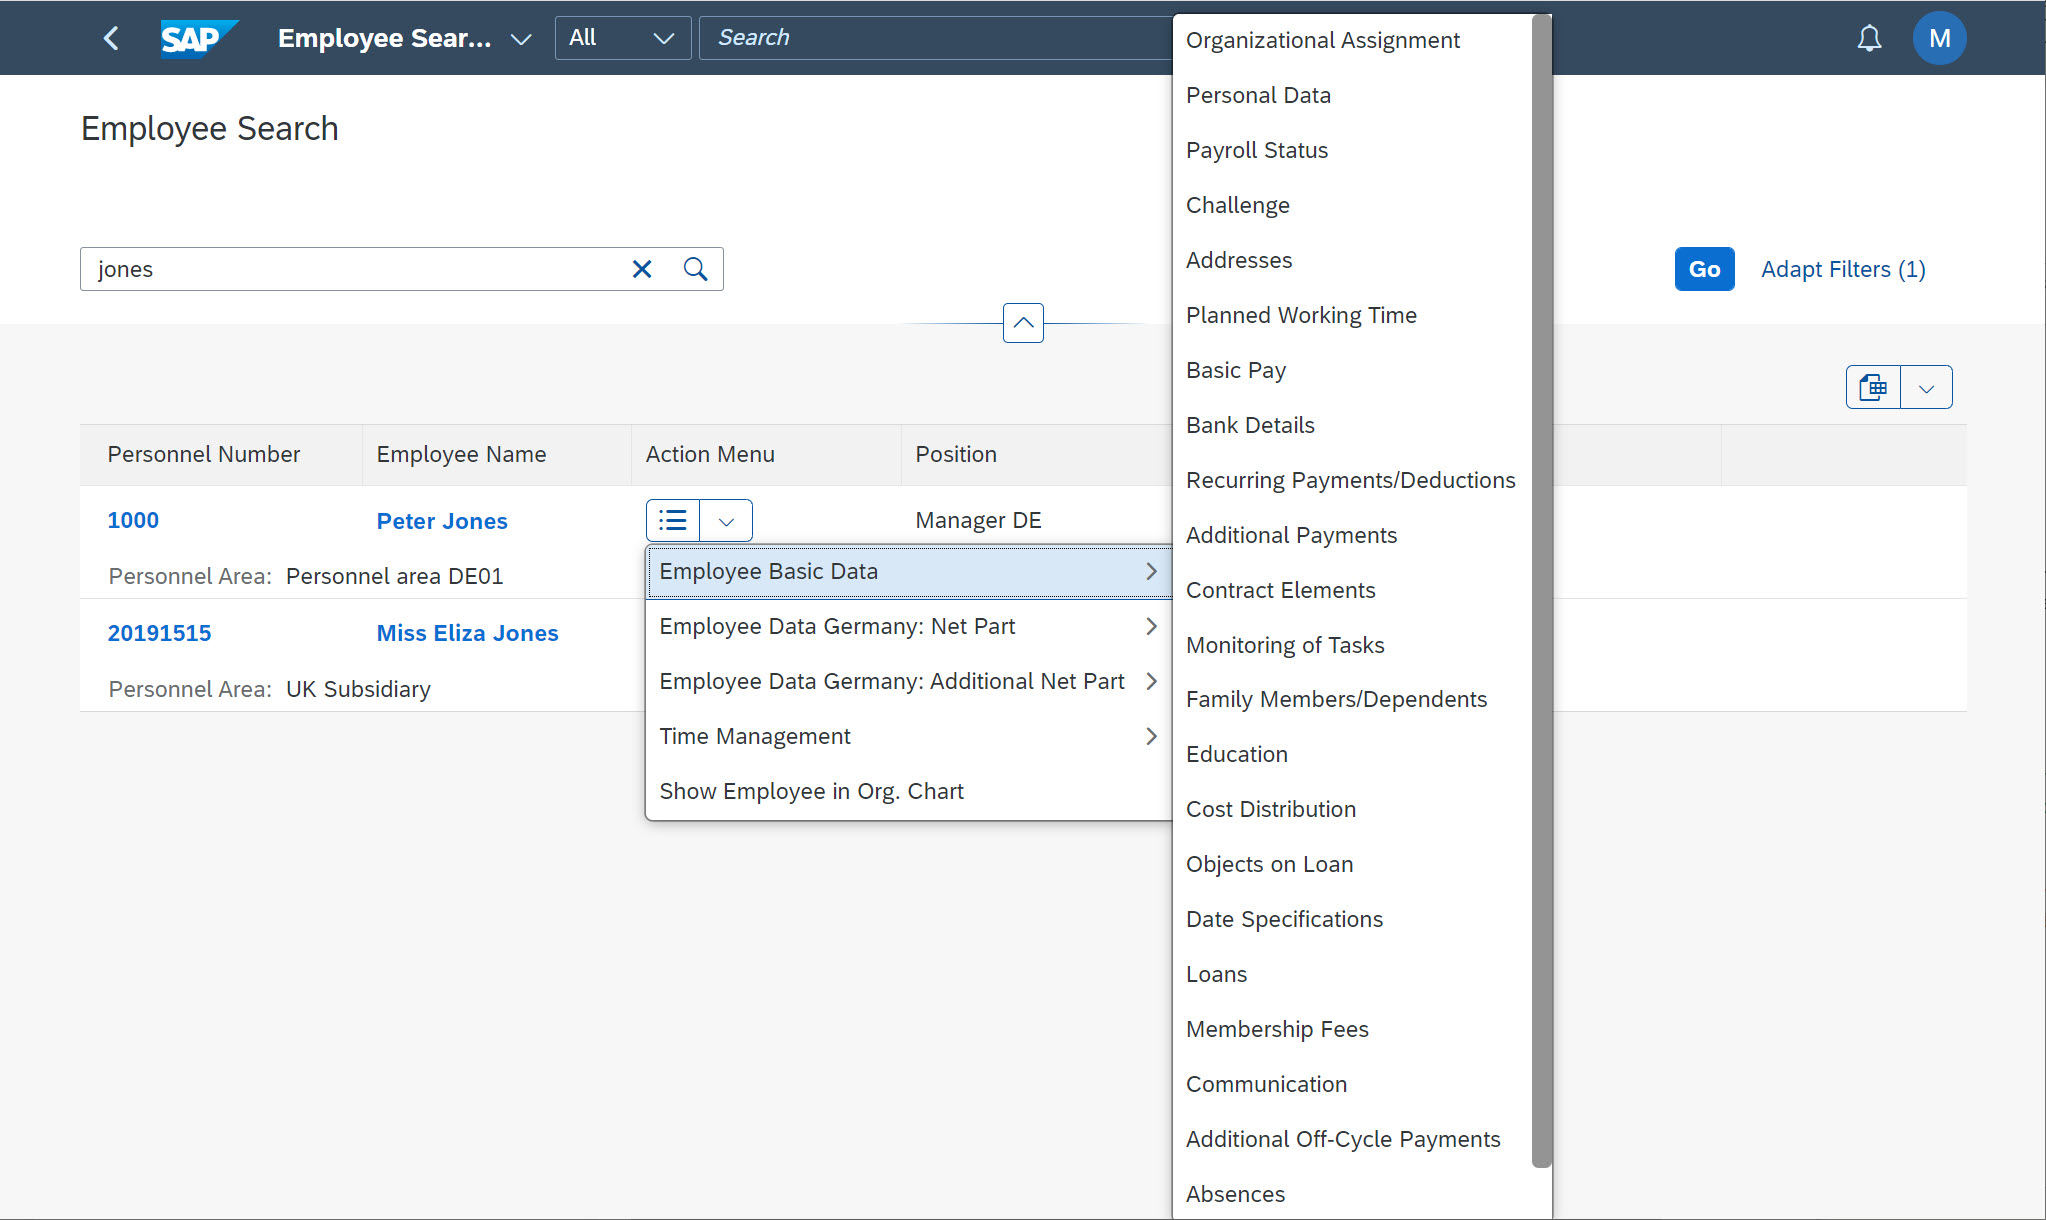Expand the Employee Search title dropdown

[x=520, y=39]
